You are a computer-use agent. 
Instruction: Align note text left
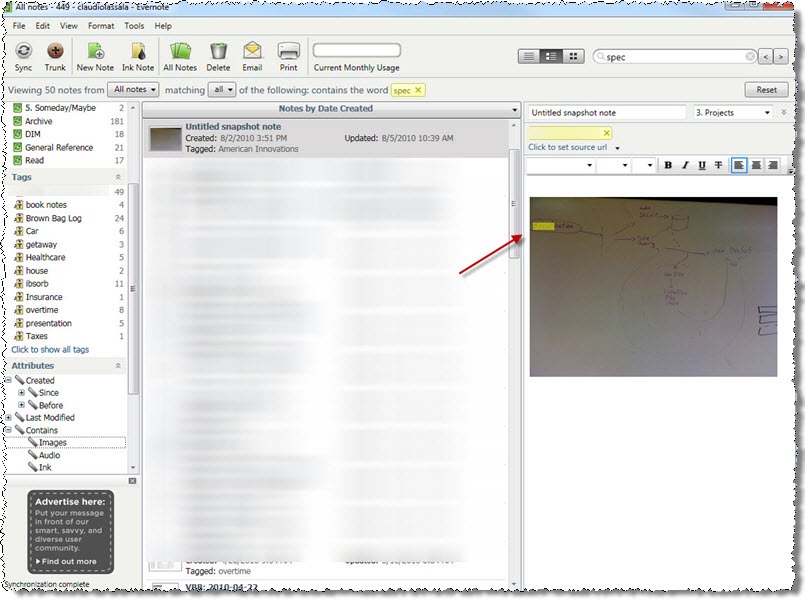(739, 165)
